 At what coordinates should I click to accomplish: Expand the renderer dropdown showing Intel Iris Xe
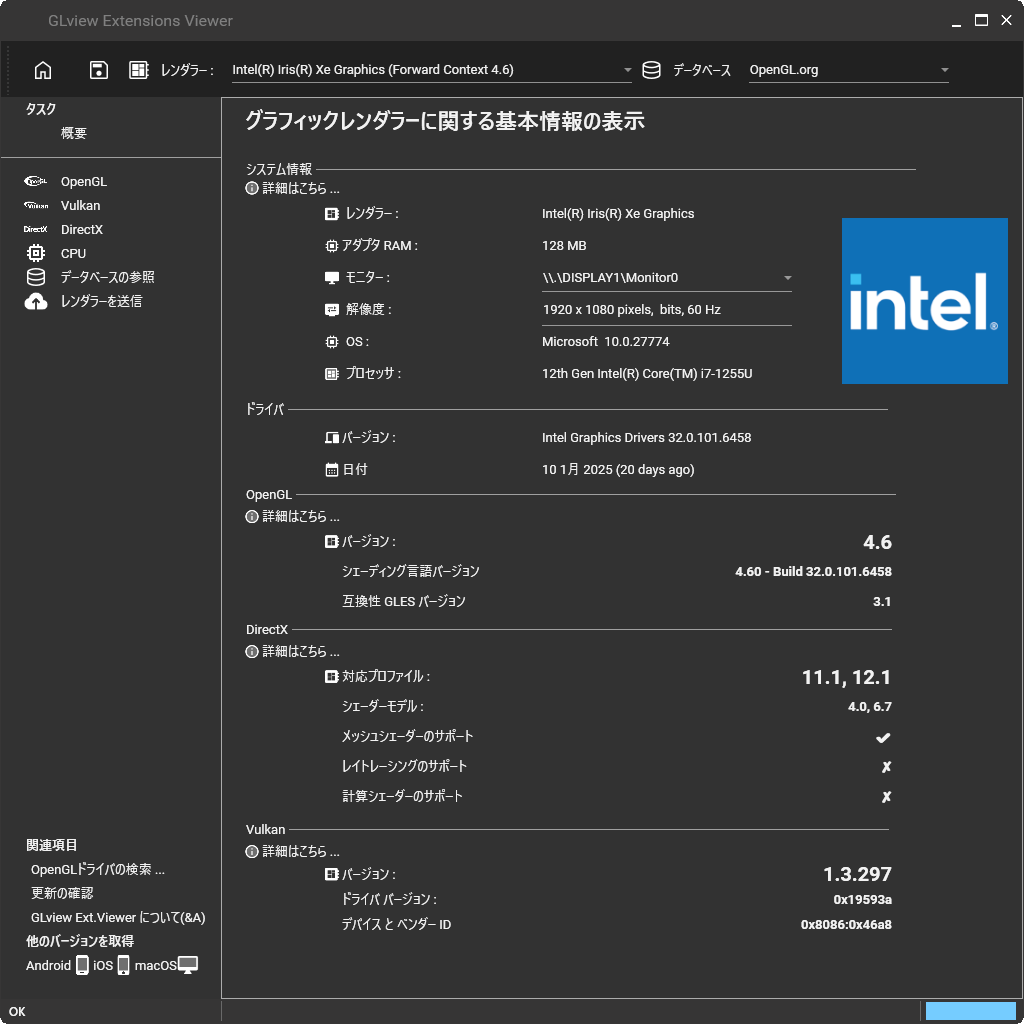[x=431, y=70]
